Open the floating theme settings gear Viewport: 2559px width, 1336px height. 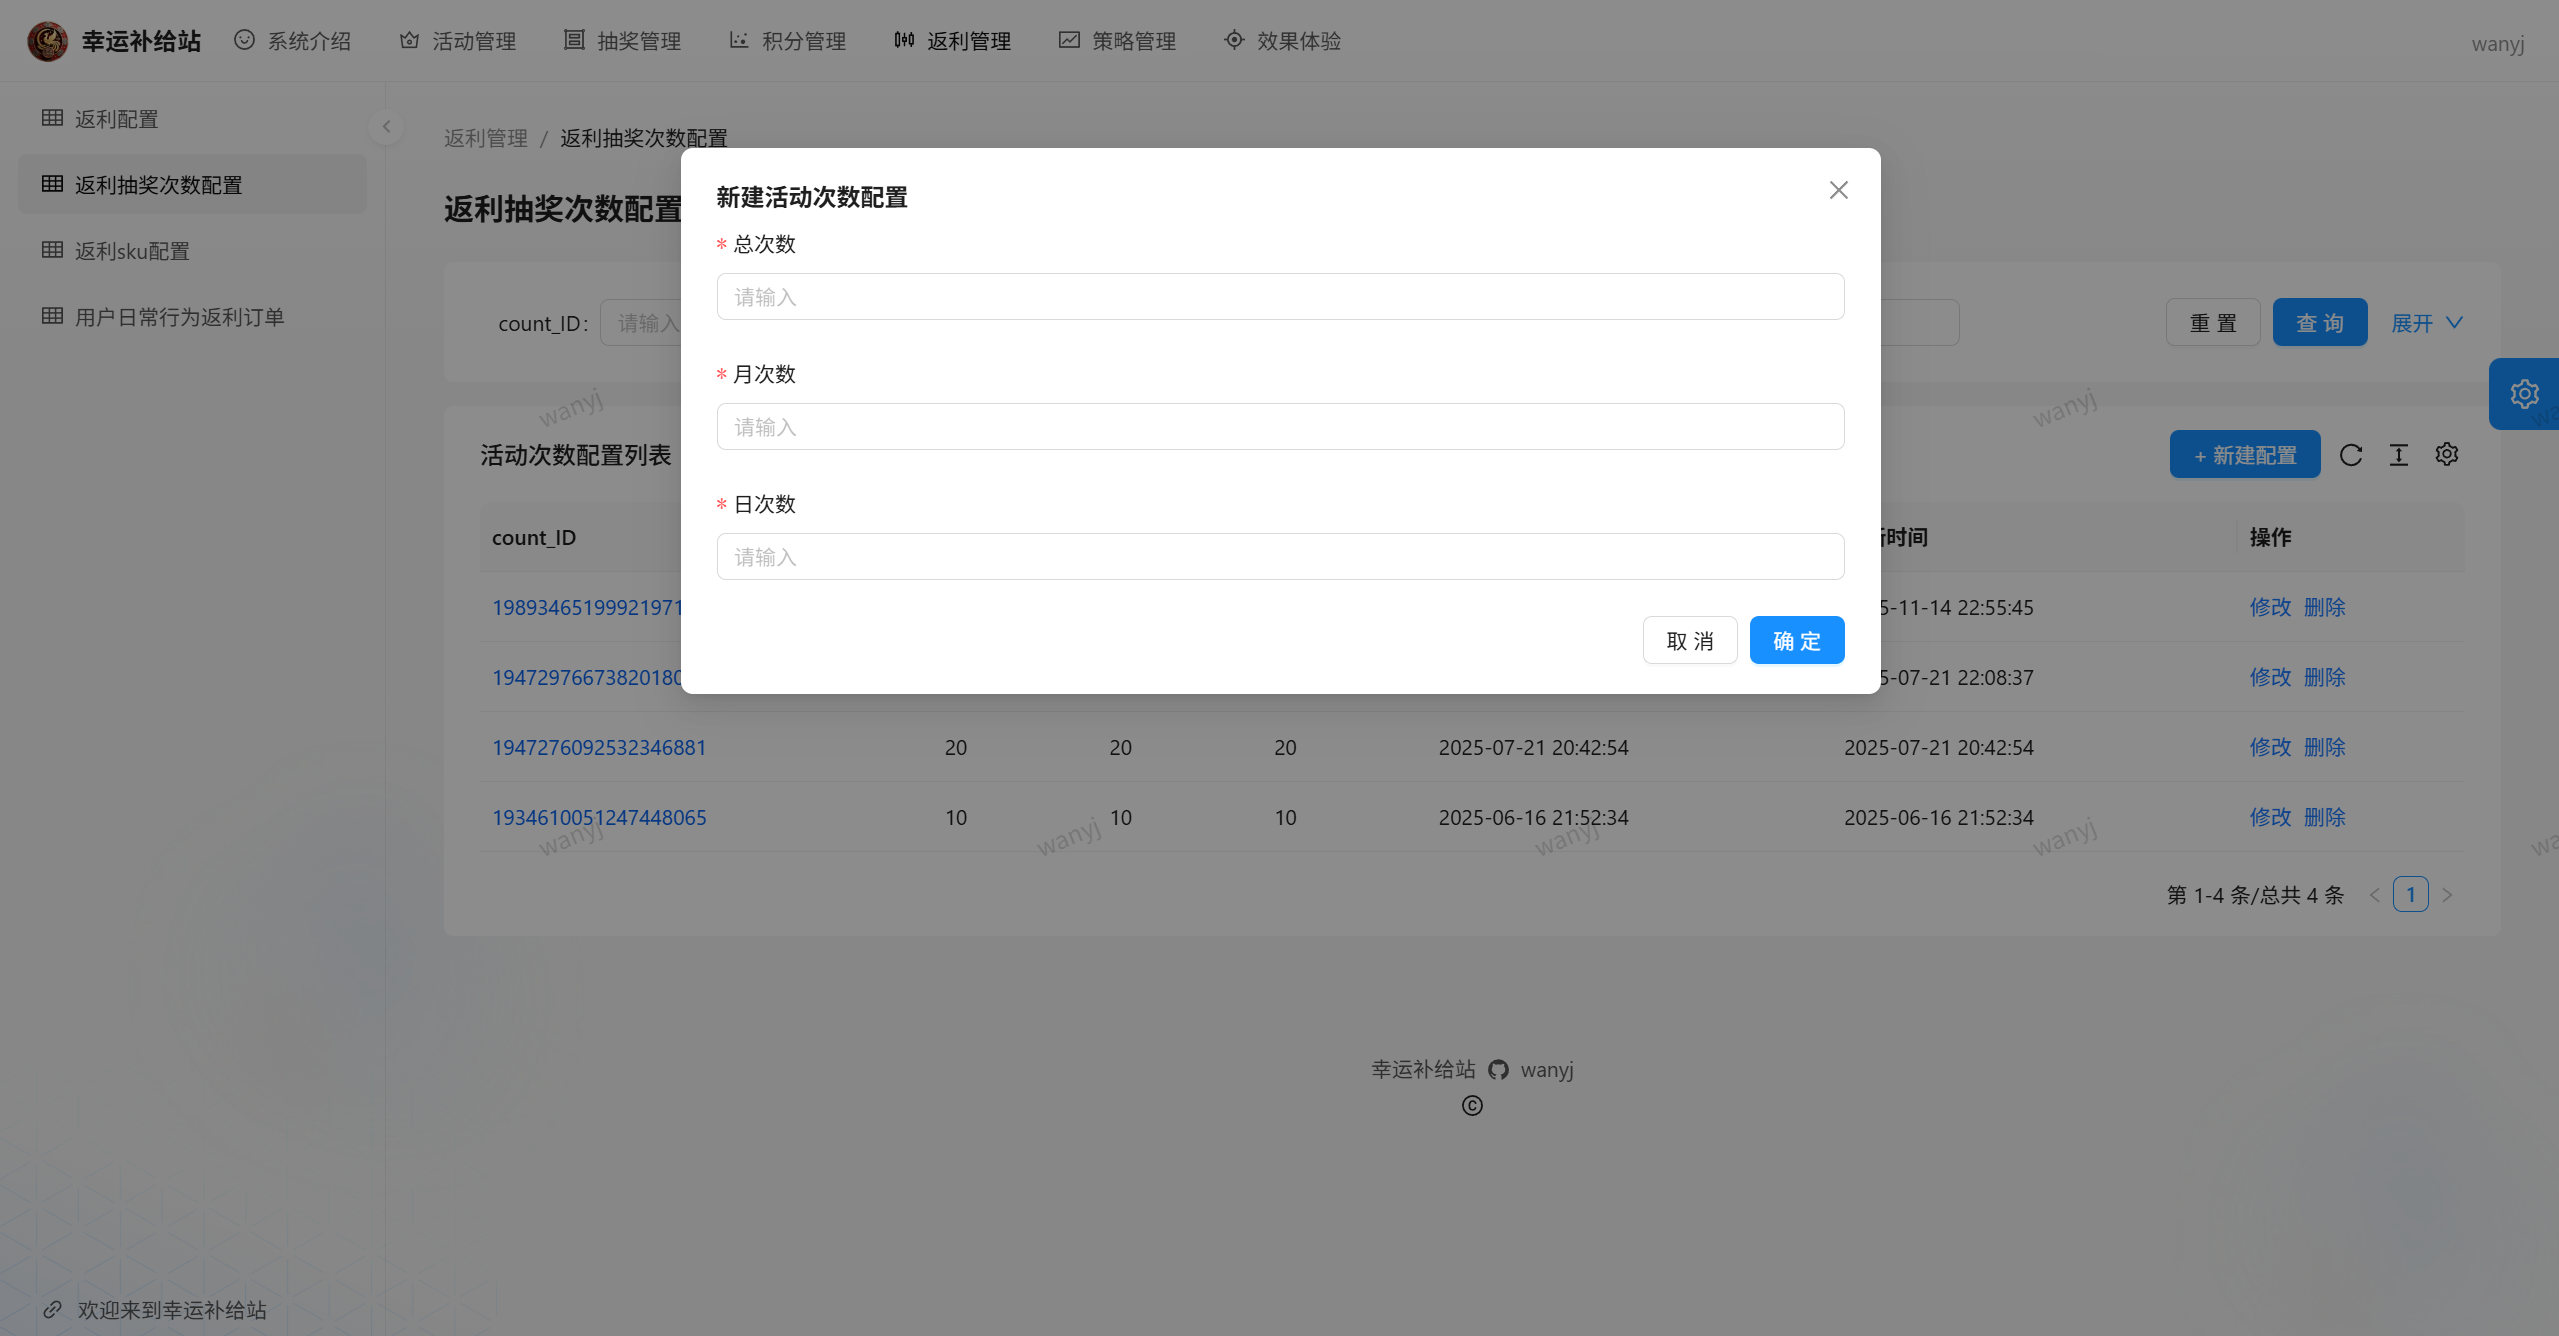pos(2524,394)
